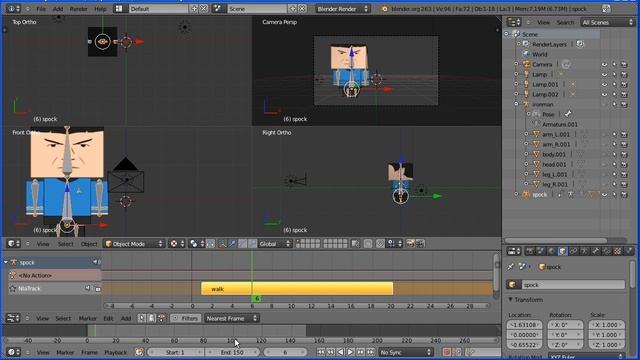Open the Render menu
The height and width of the screenshot is (360, 640).
tap(78, 9)
